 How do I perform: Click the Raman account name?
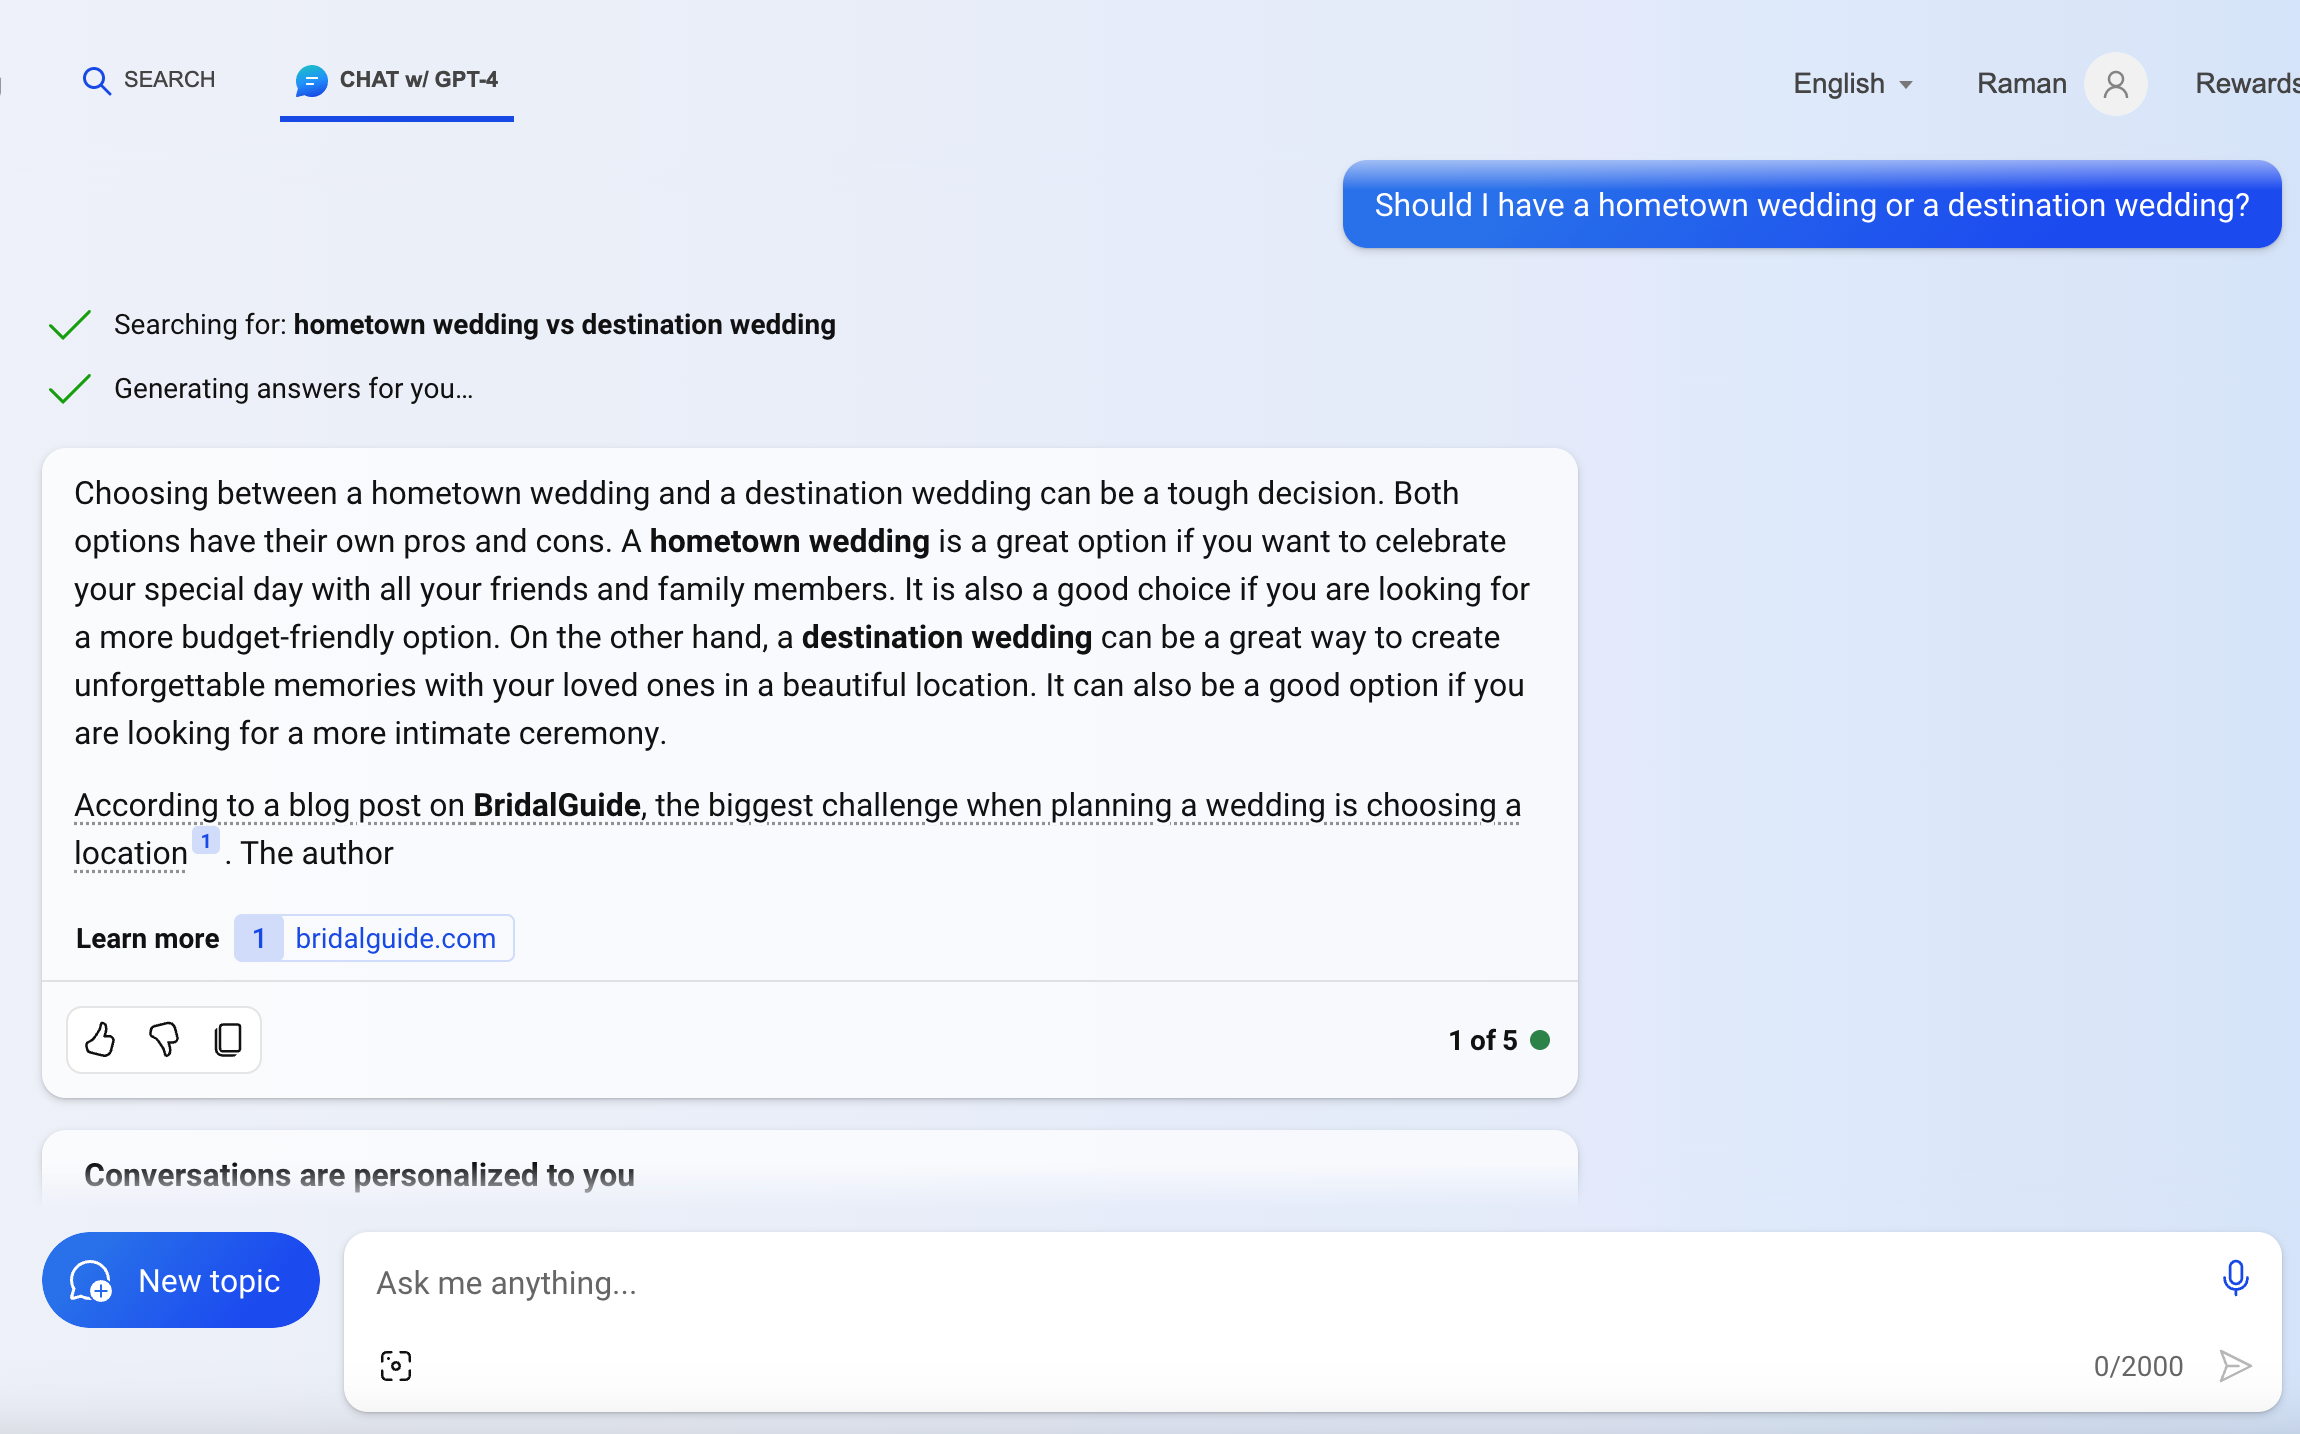(2021, 84)
